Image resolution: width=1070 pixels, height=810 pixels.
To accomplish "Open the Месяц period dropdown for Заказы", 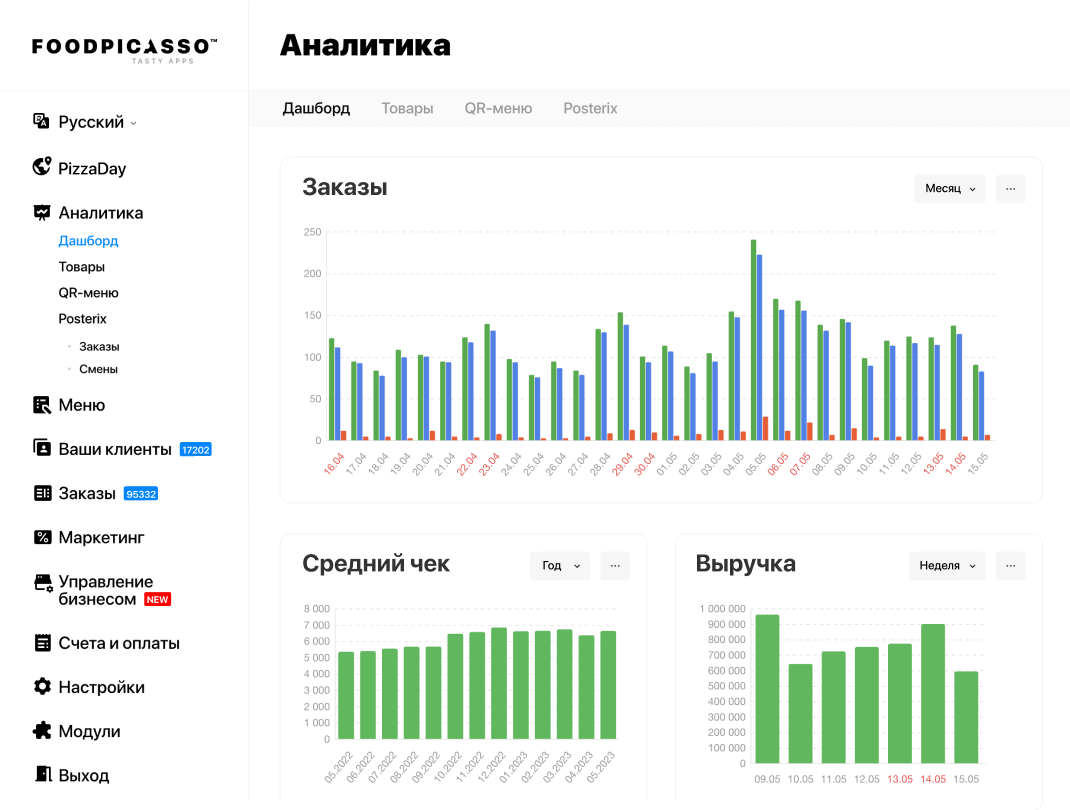I will coord(949,189).
